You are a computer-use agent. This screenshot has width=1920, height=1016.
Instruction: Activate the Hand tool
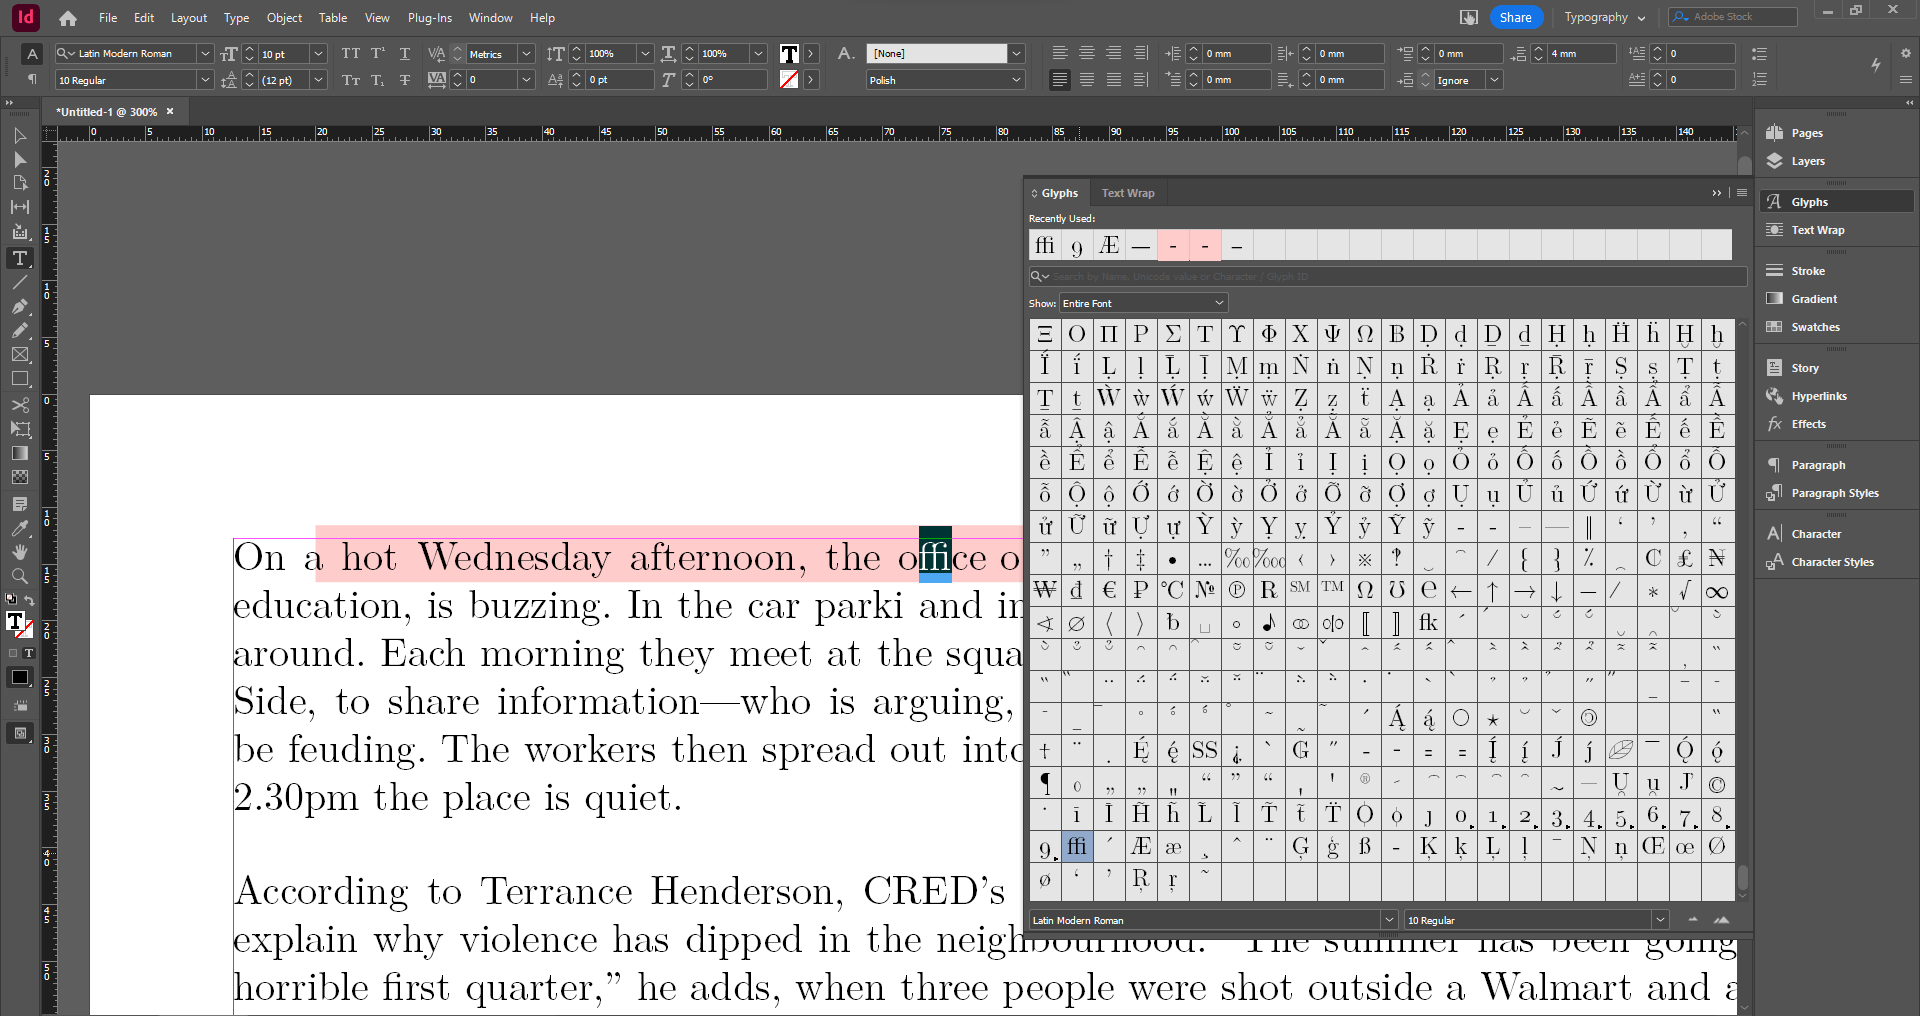click(x=19, y=551)
